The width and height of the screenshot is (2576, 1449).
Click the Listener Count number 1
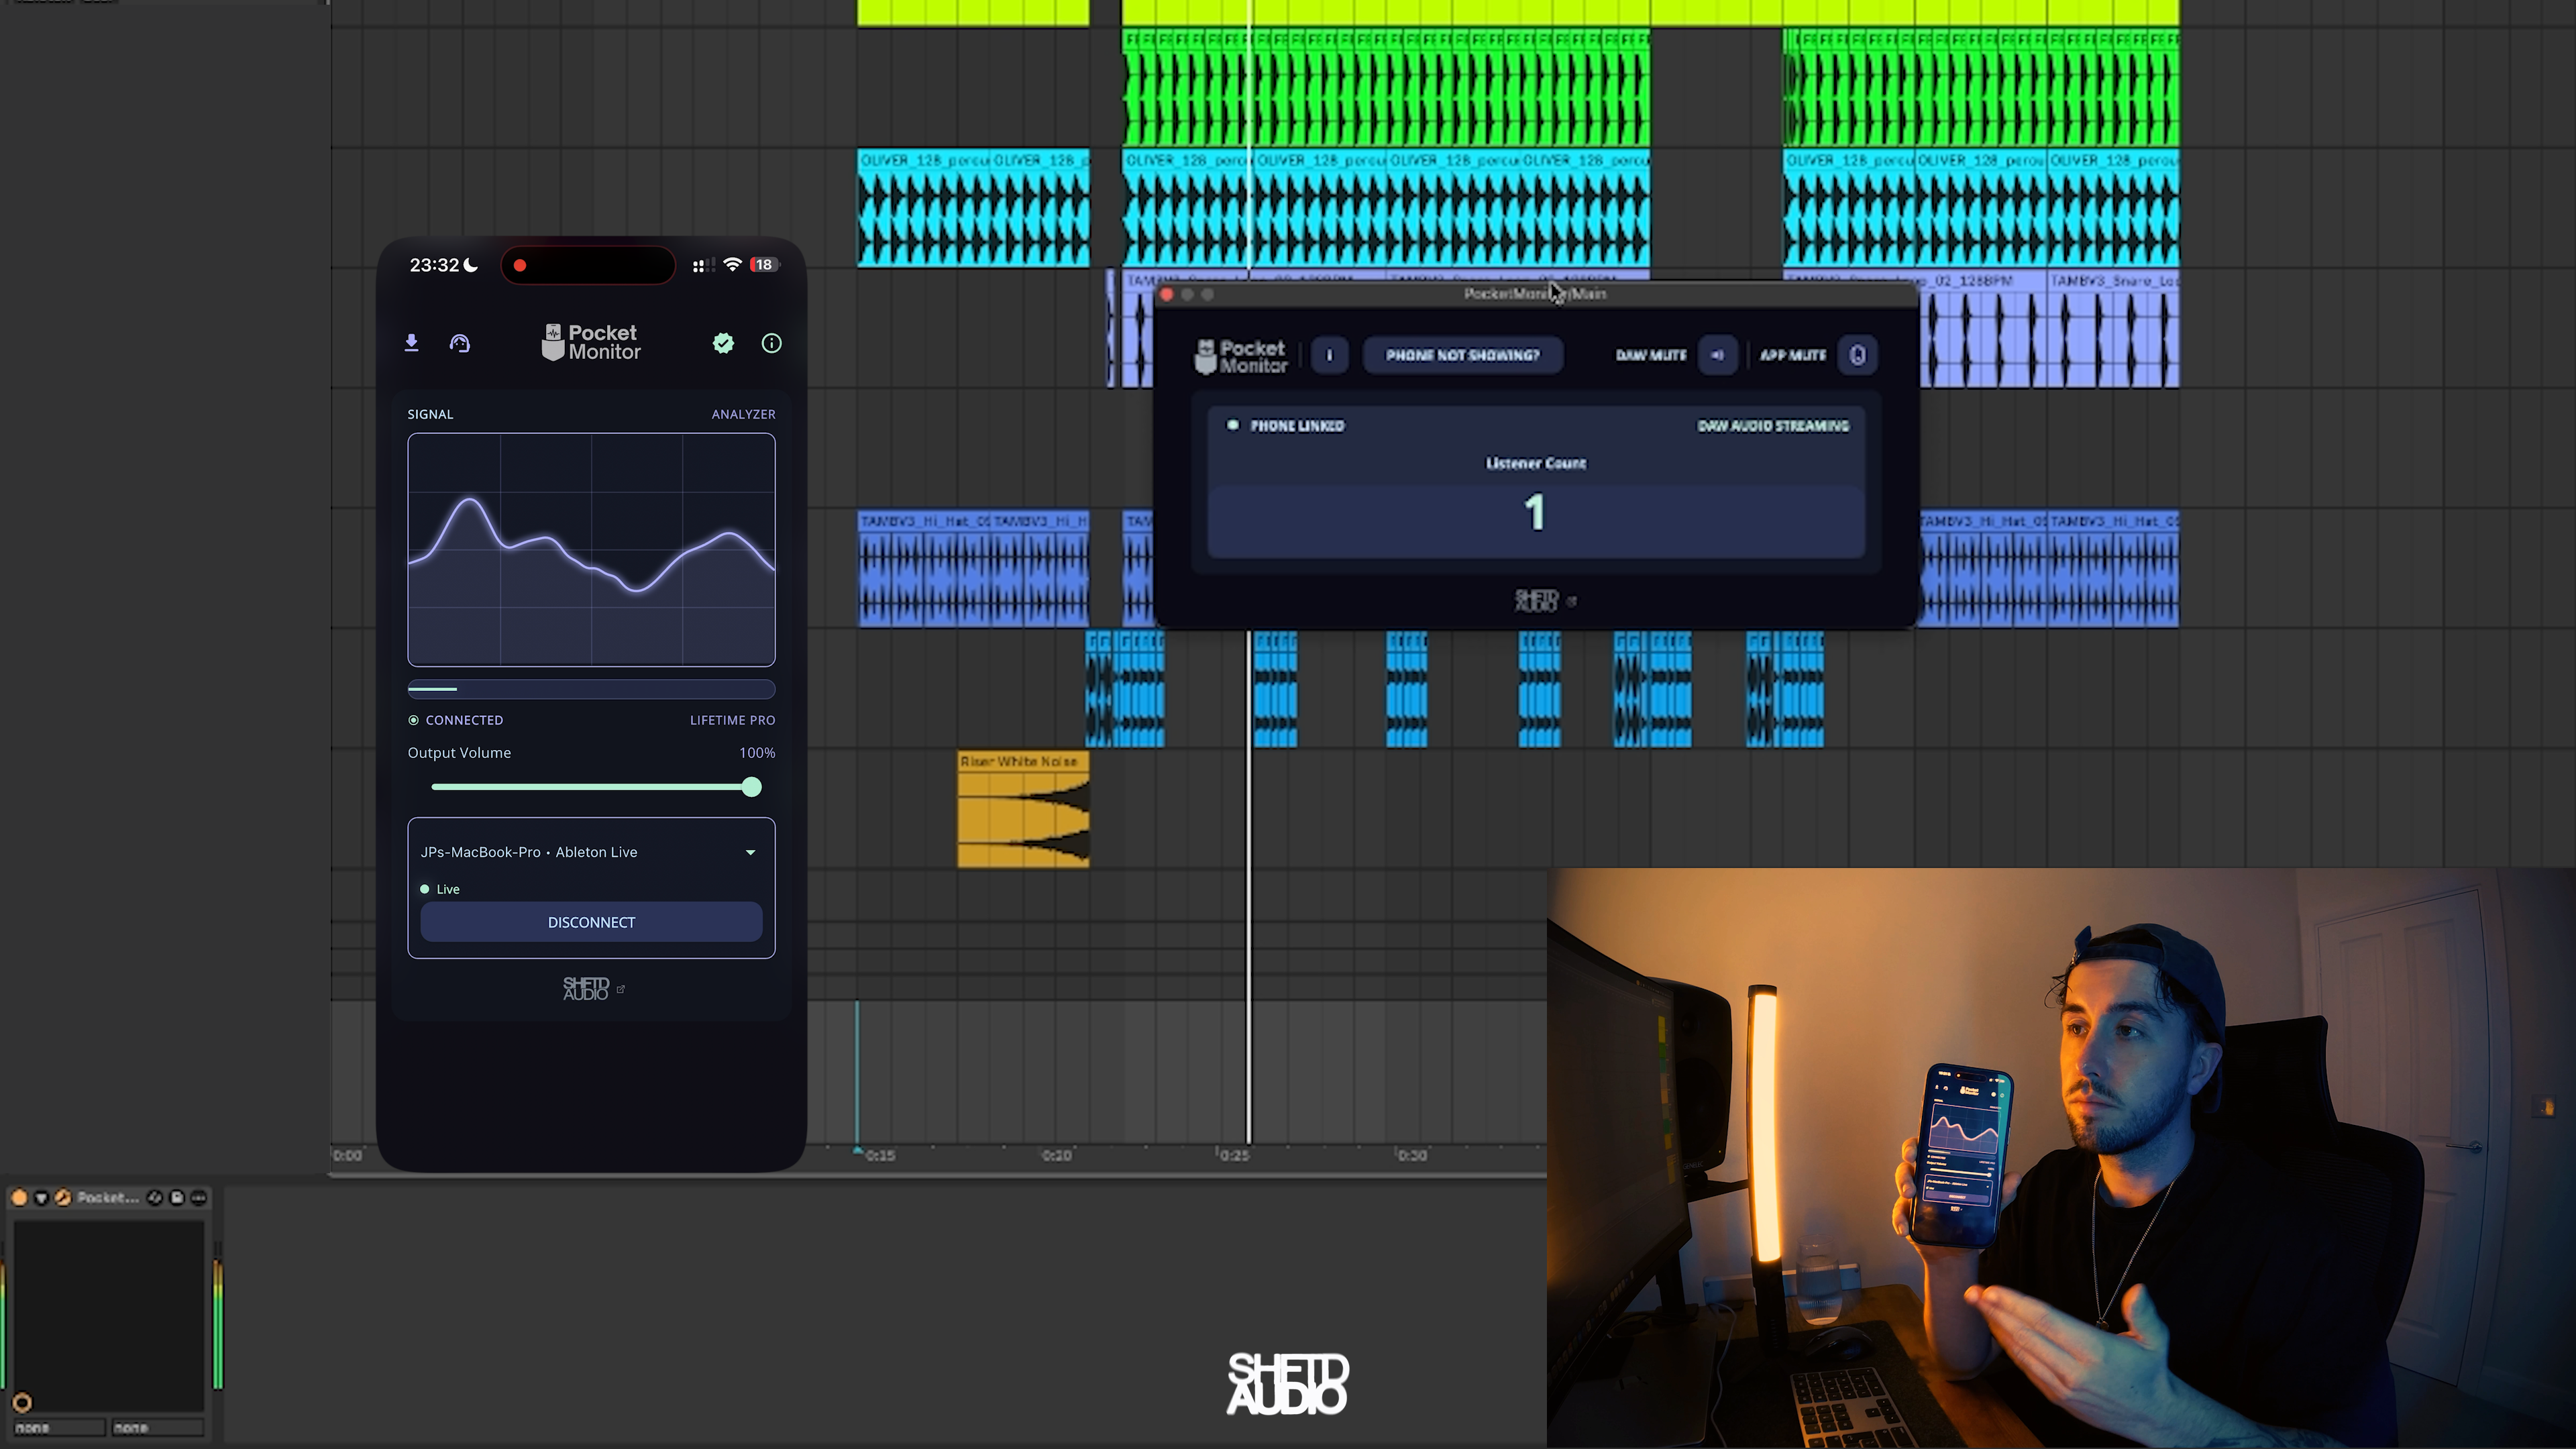[1535, 513]
